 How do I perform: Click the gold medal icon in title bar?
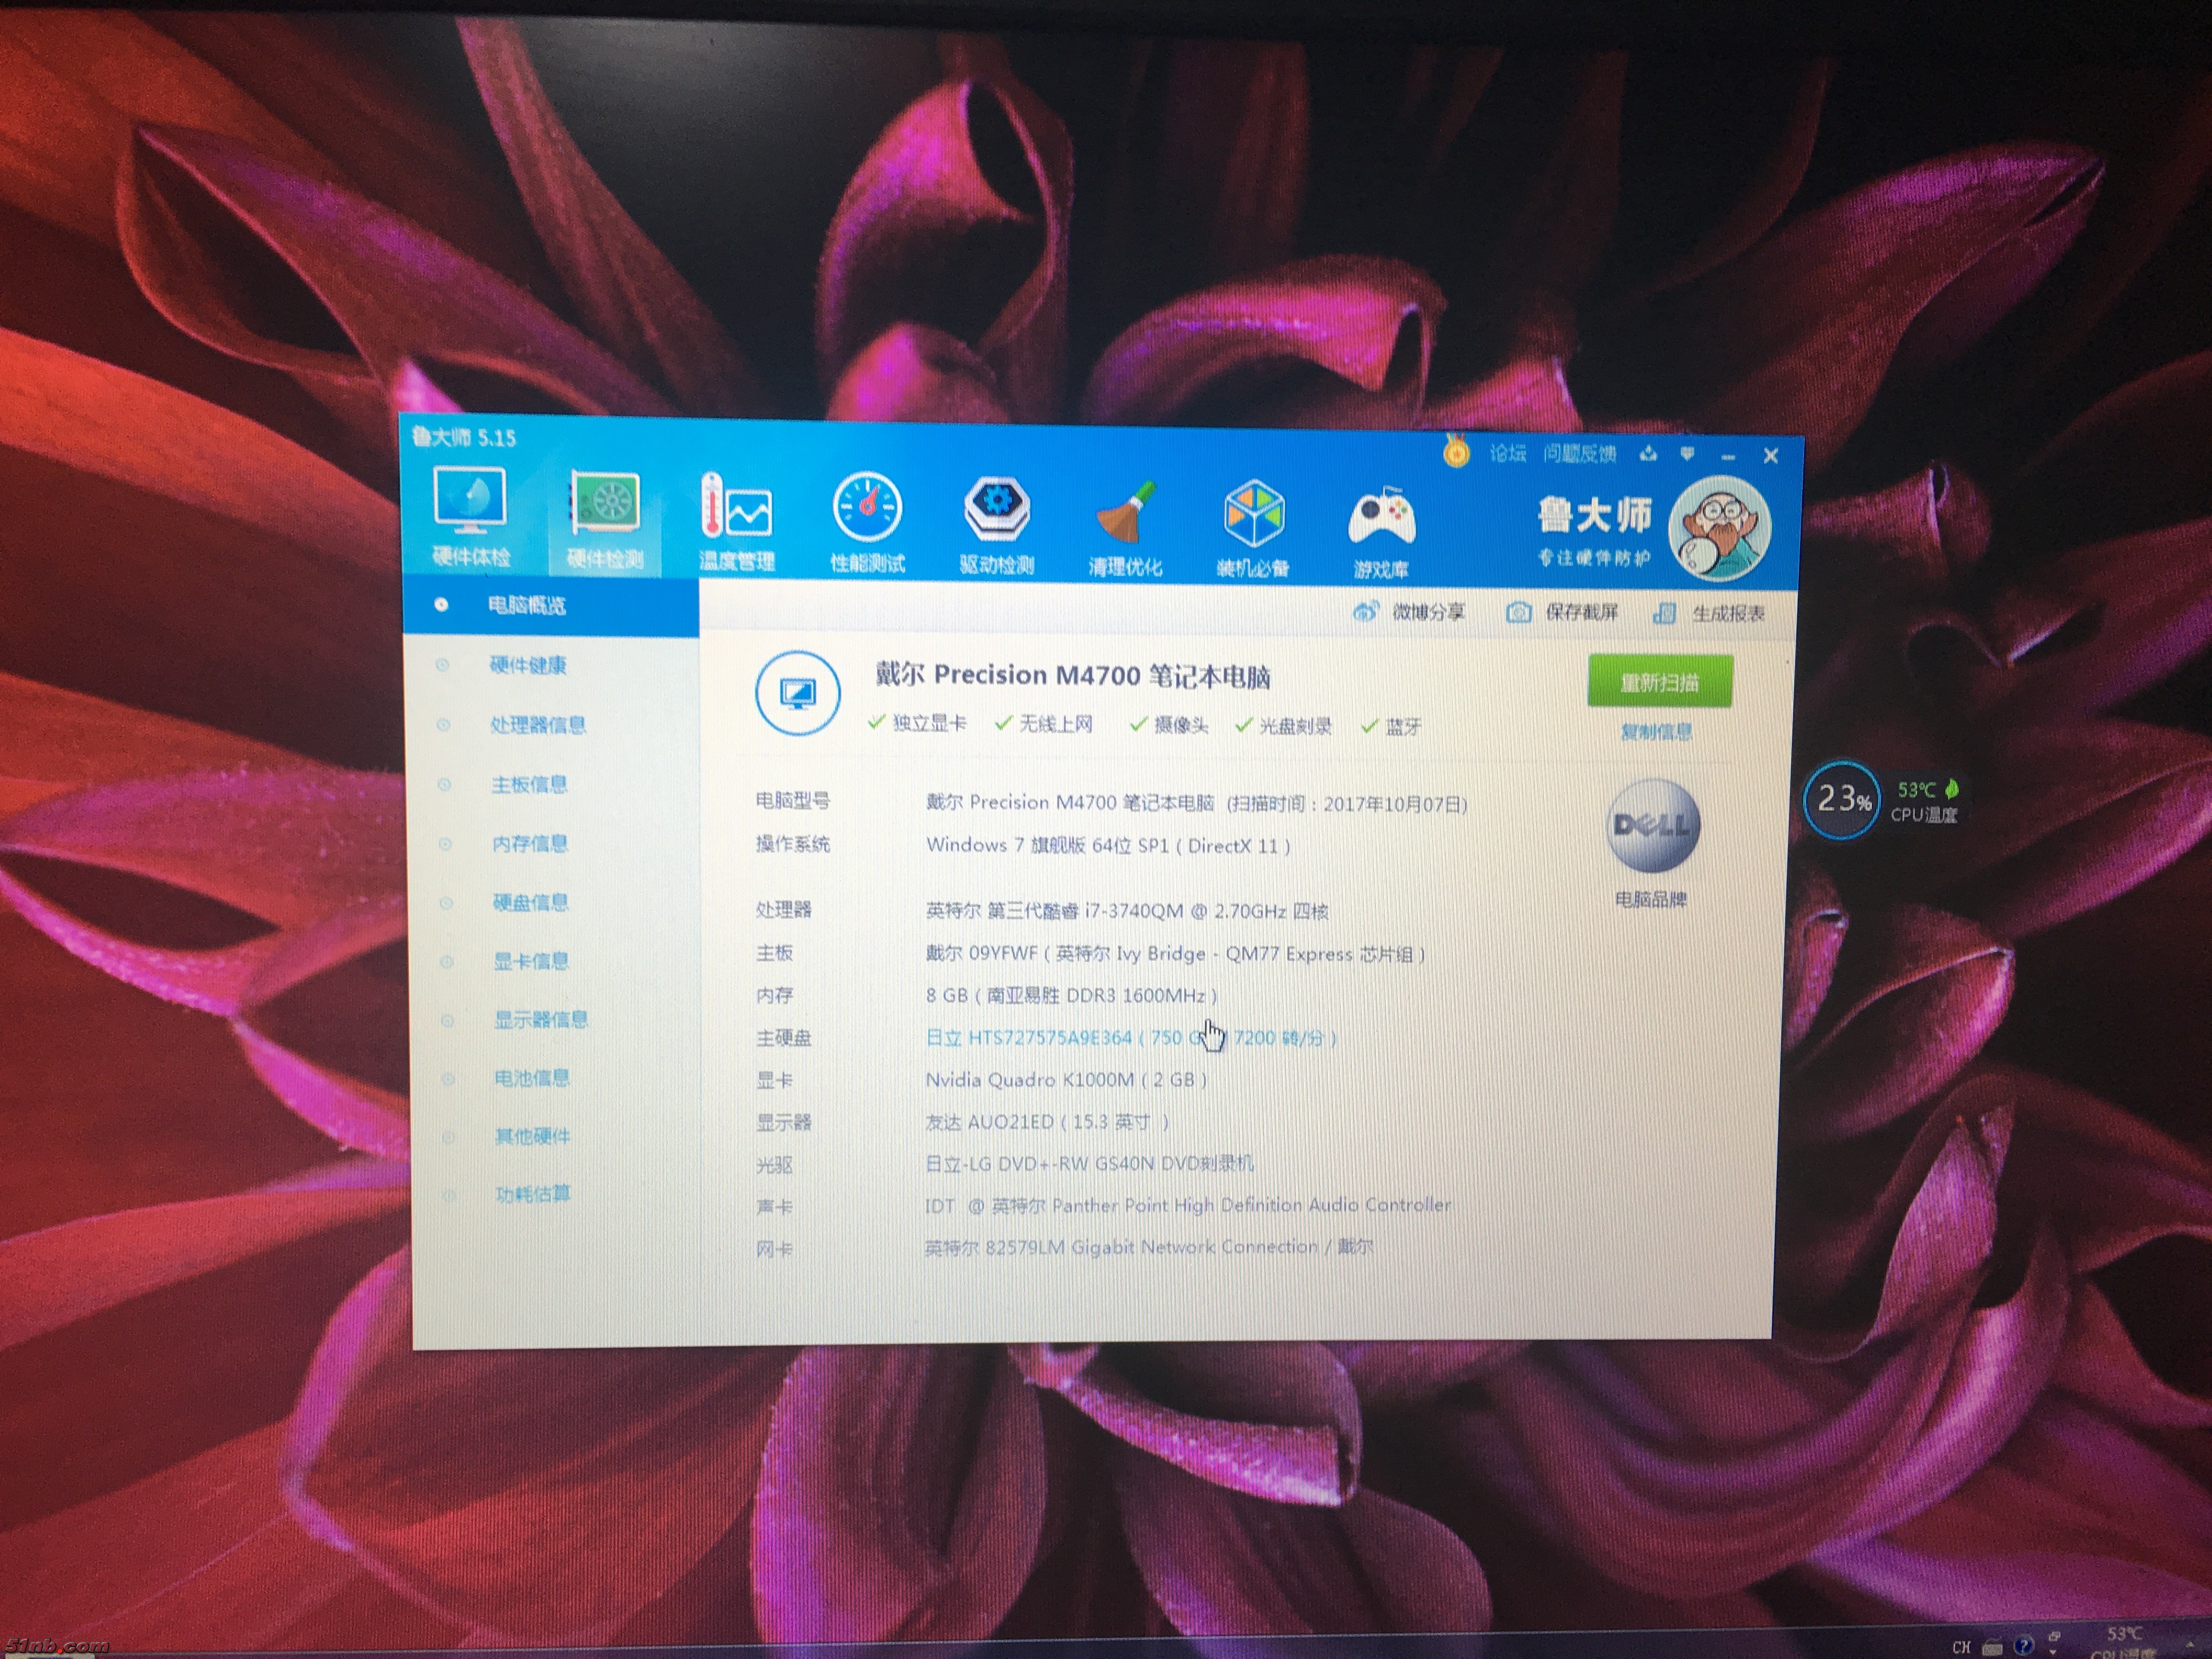click(x=1456, y=452)
